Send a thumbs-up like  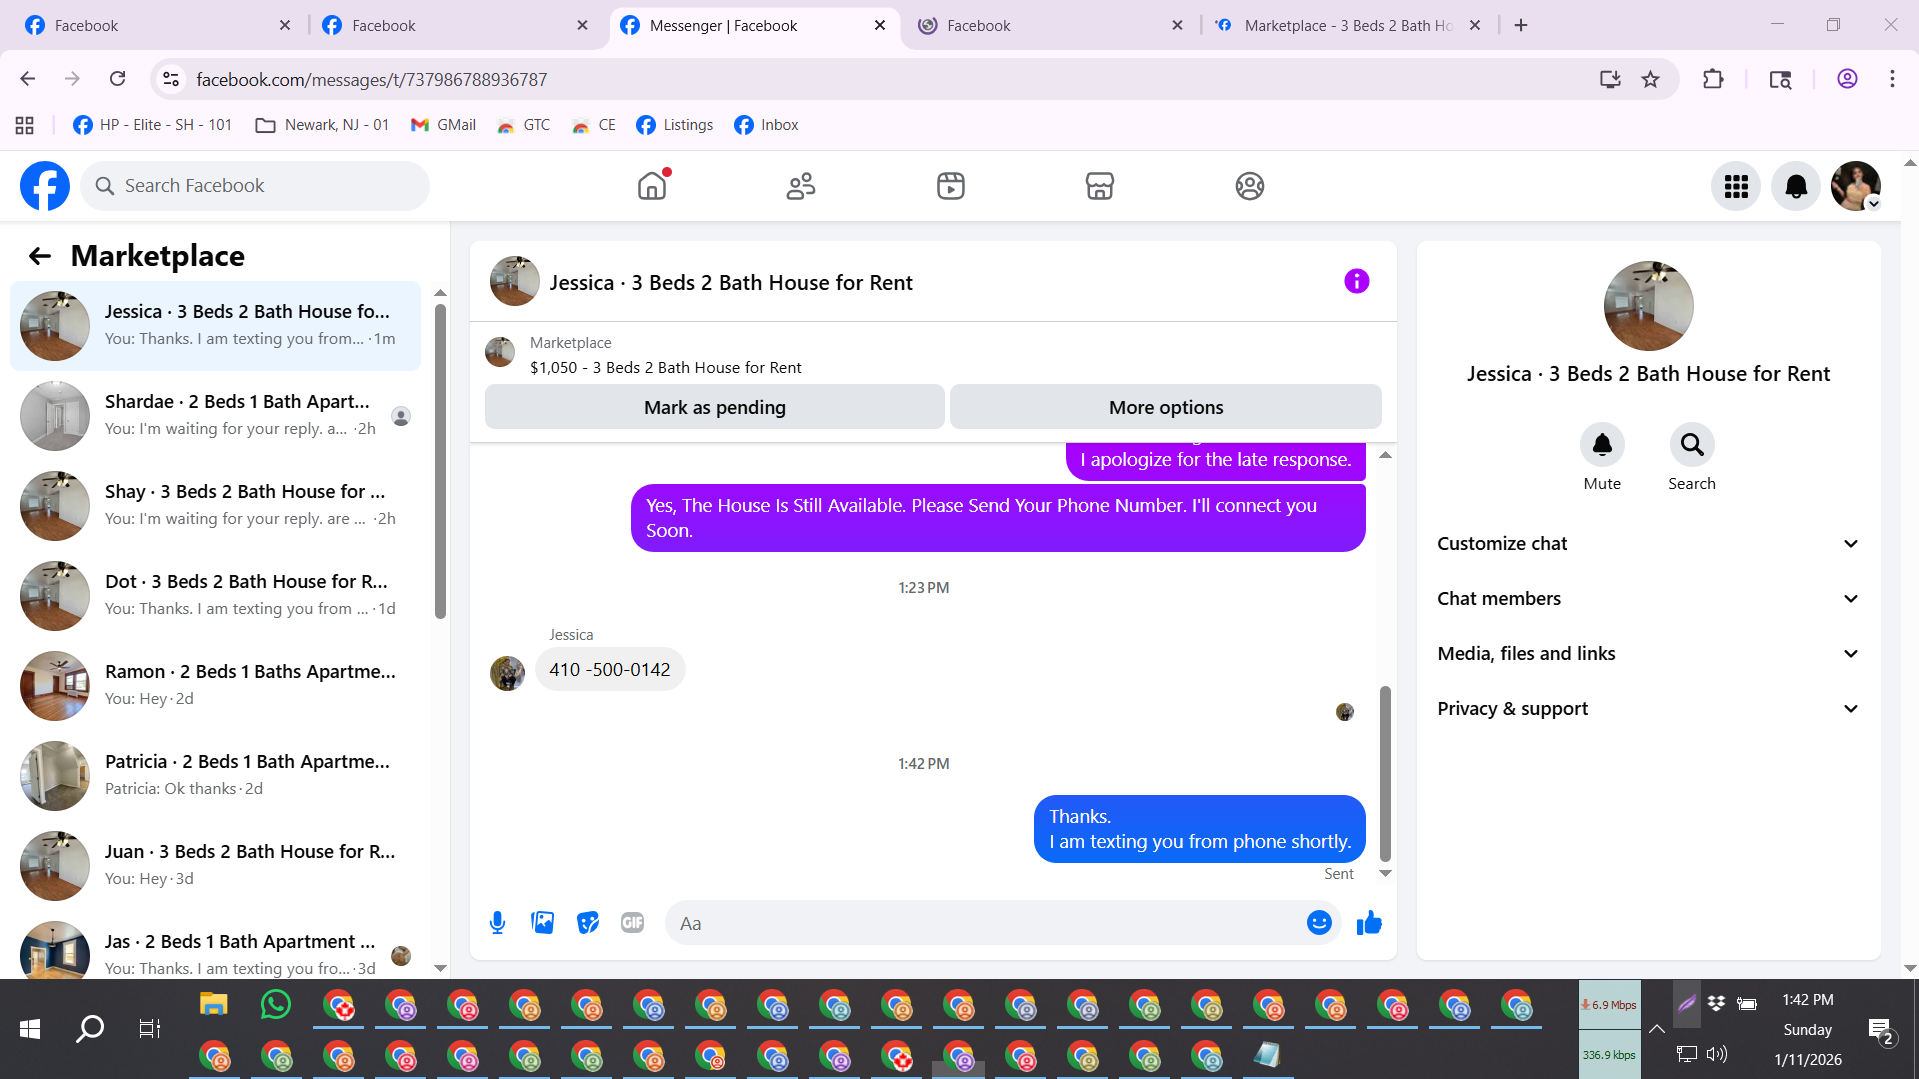coord(1369,923)
